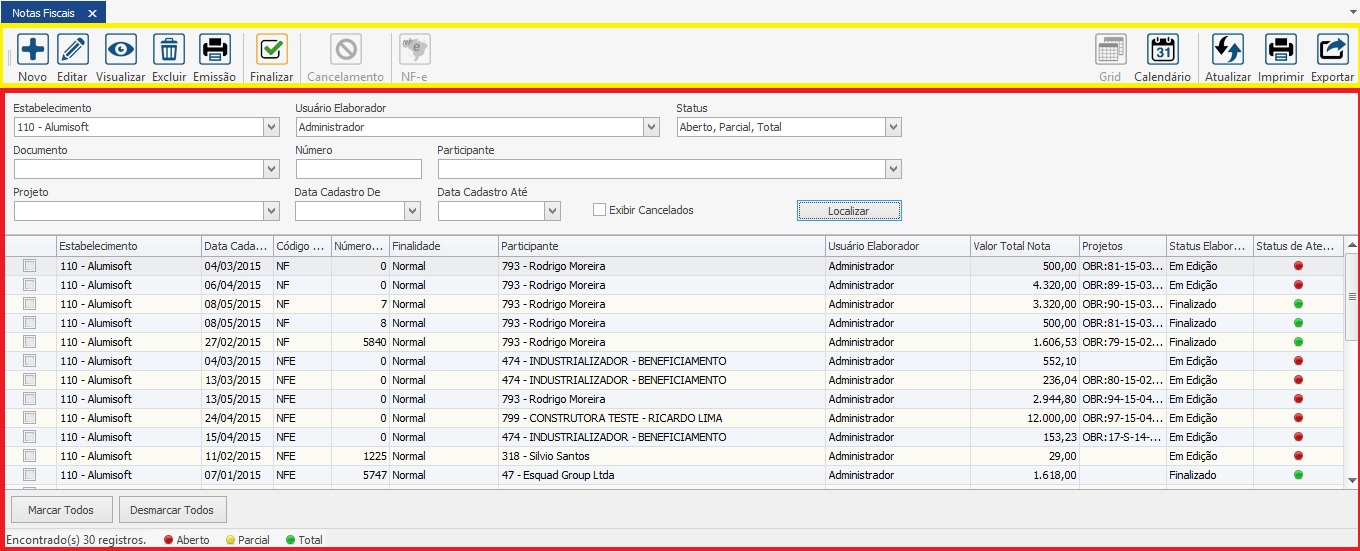Expand the Estabelecimento dropdown
The height and width of the screenshot is (551, 1360).
click(271, 127)
